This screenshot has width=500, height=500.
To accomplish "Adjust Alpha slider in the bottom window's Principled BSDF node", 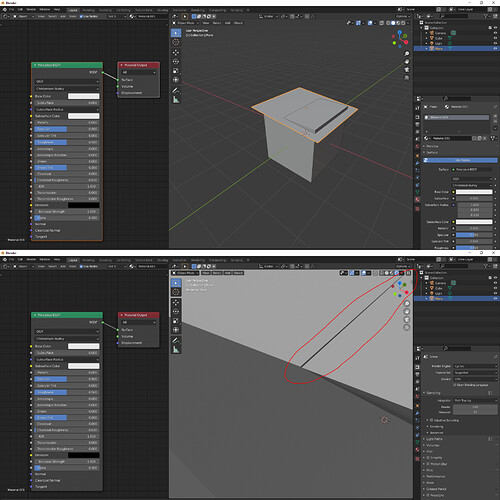I will click(67, 468).
